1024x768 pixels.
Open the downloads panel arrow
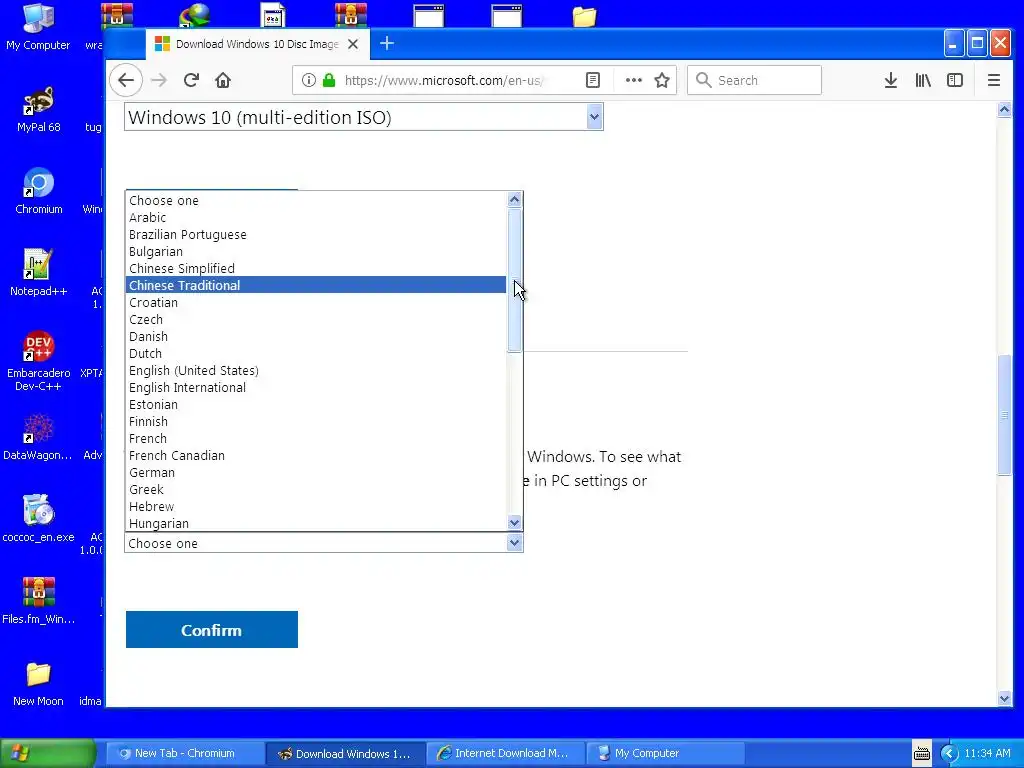pos(890,80)
